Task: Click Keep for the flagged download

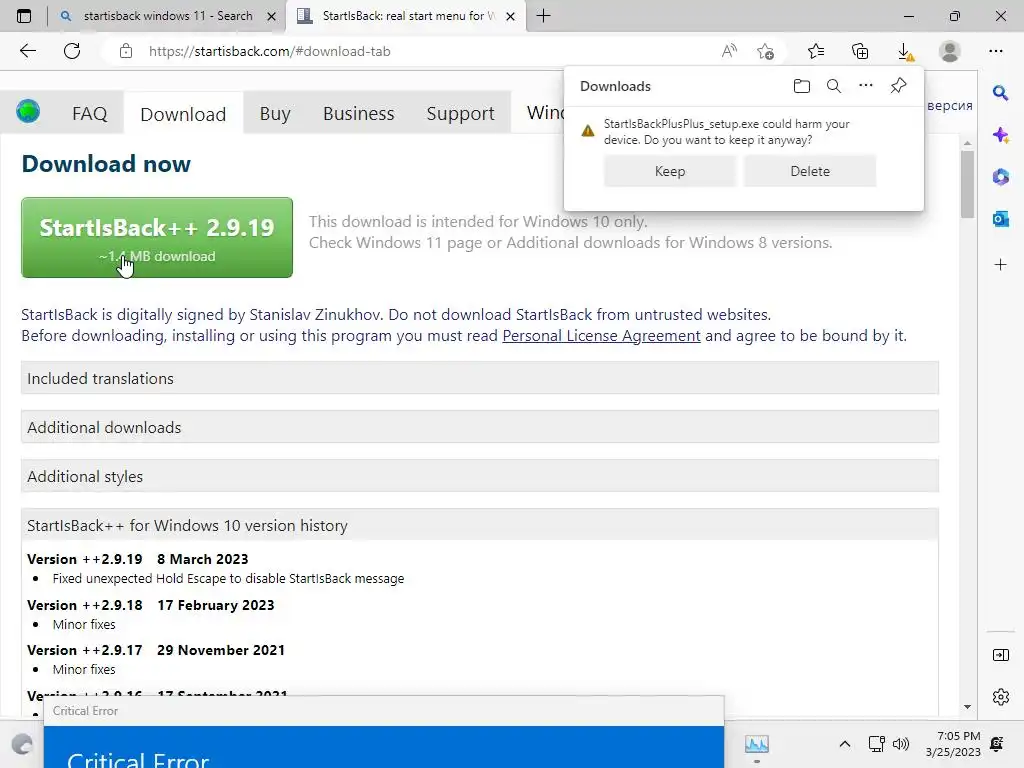Action: click(669, 171)
